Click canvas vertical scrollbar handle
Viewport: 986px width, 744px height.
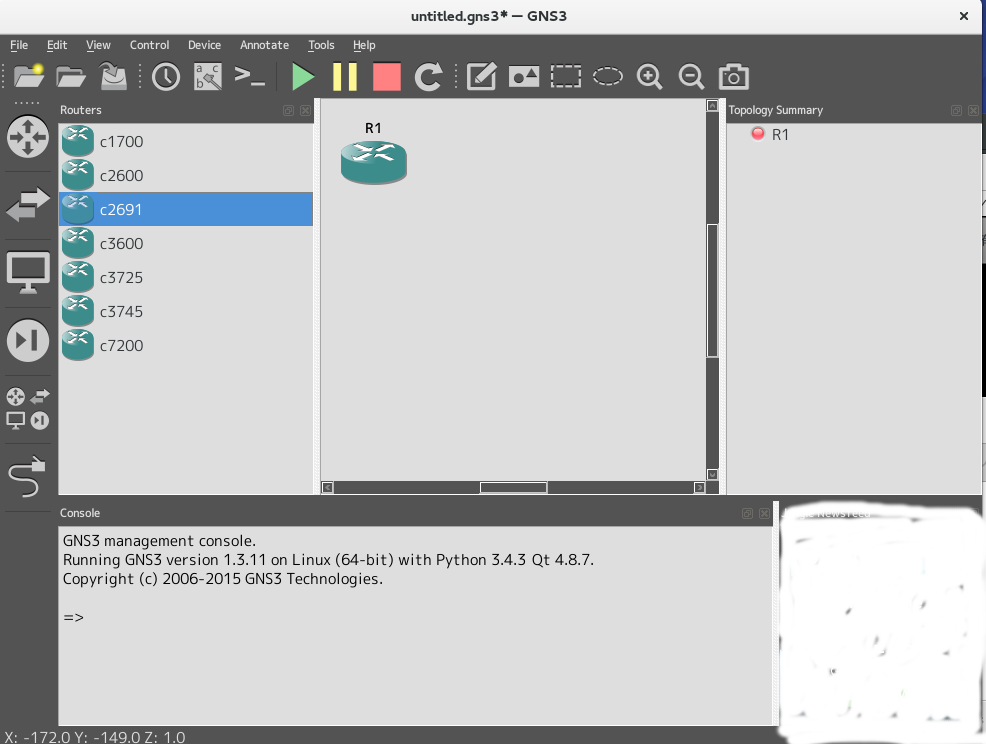[x=712, y=291]
